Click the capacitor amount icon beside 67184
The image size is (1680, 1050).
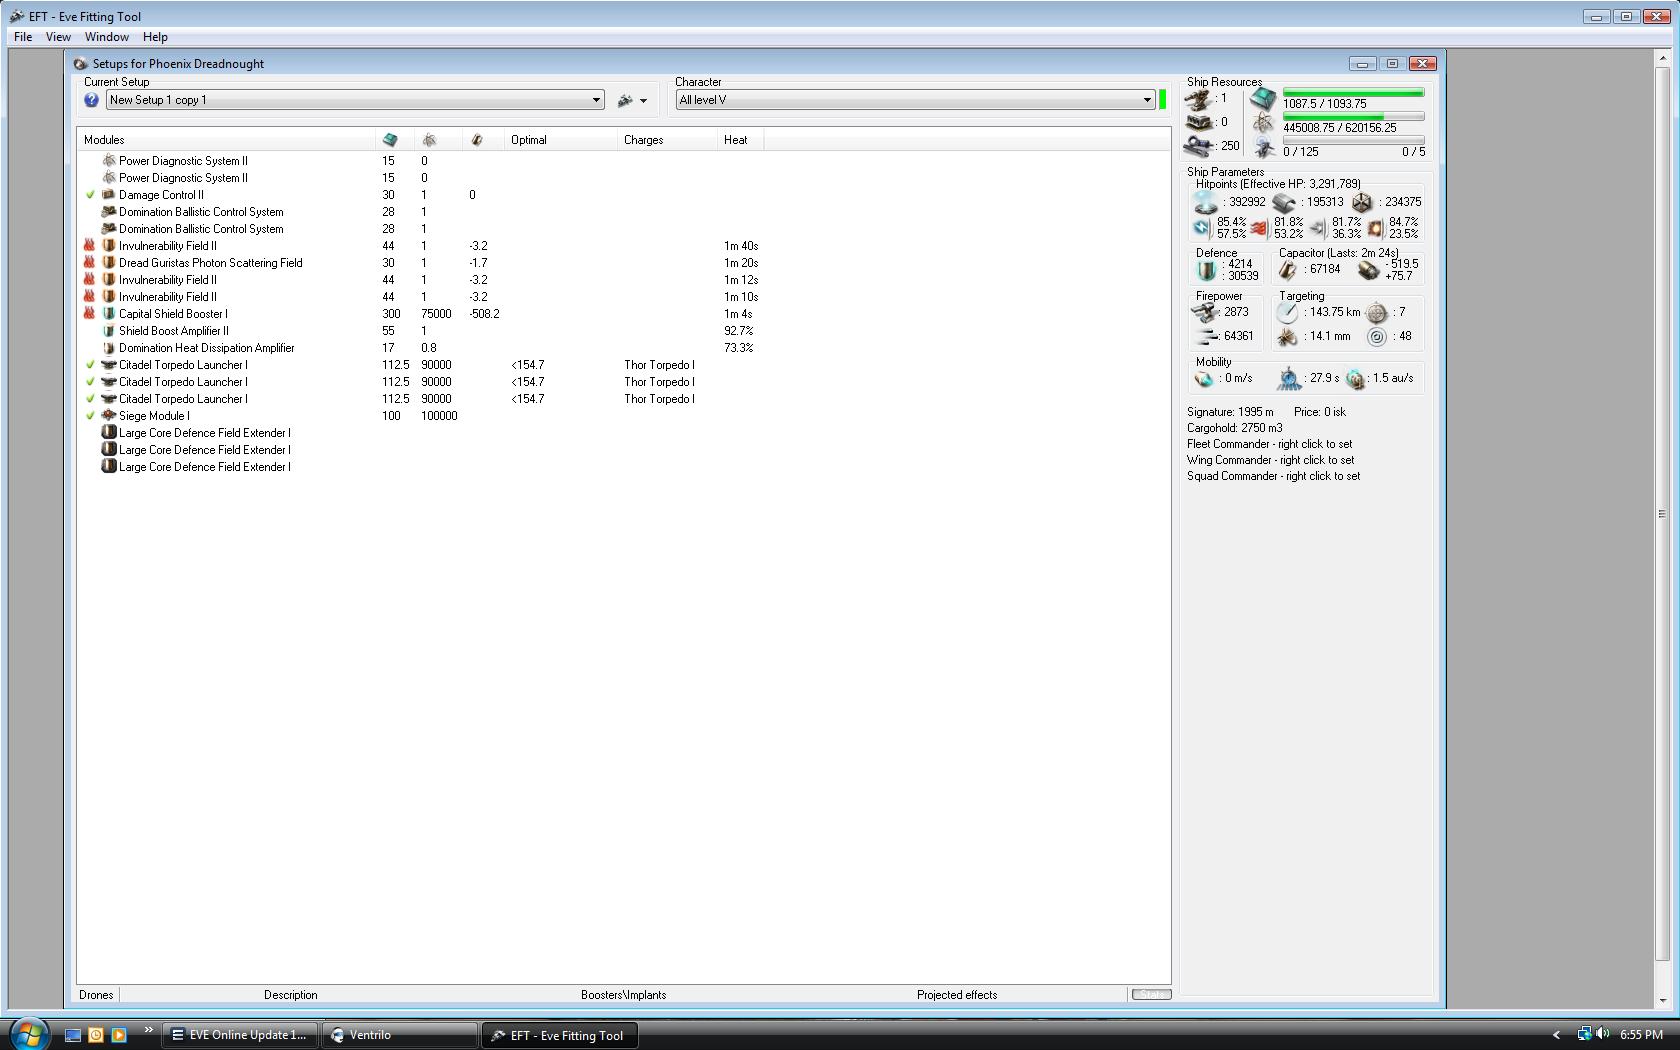1288,270
